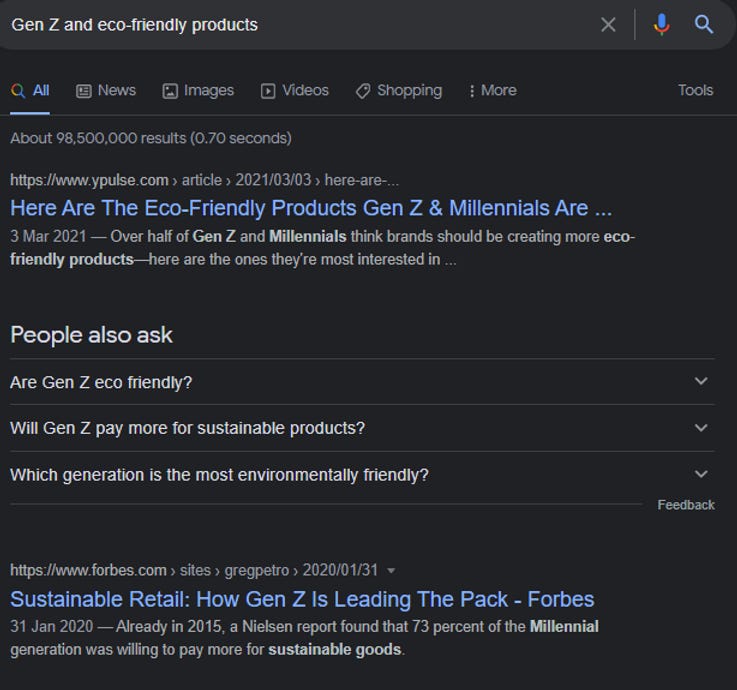Expand 'Are Gen Z eco friendly?' question
The image size is (737, 690).
362,382
